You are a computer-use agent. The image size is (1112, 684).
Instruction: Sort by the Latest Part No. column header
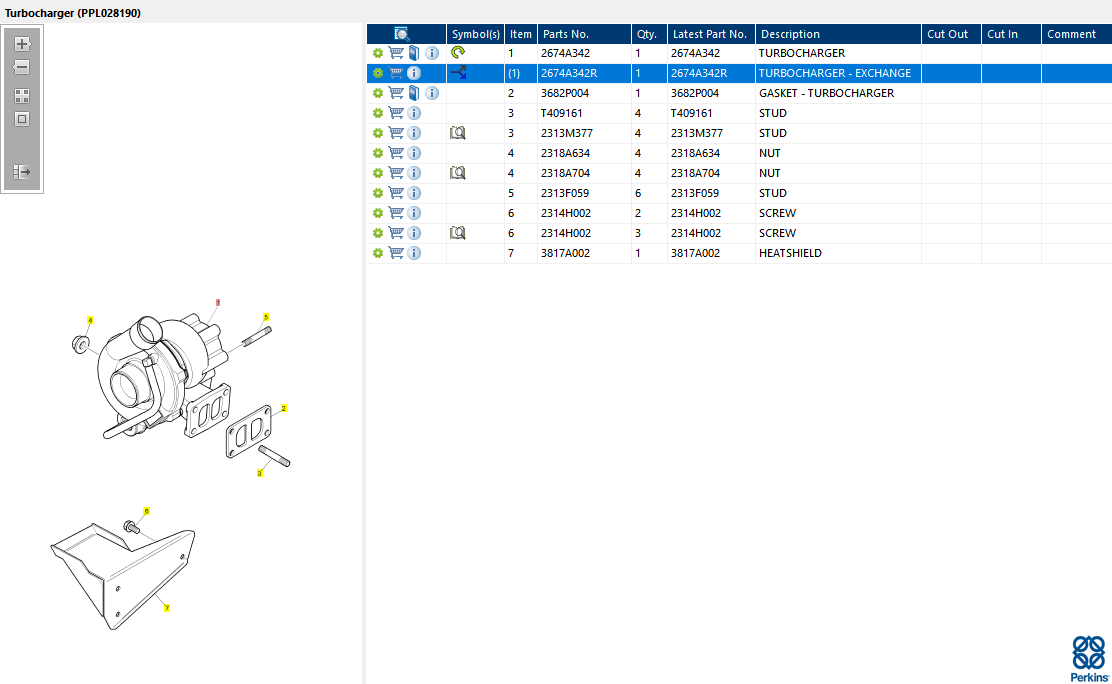[711, 34]
